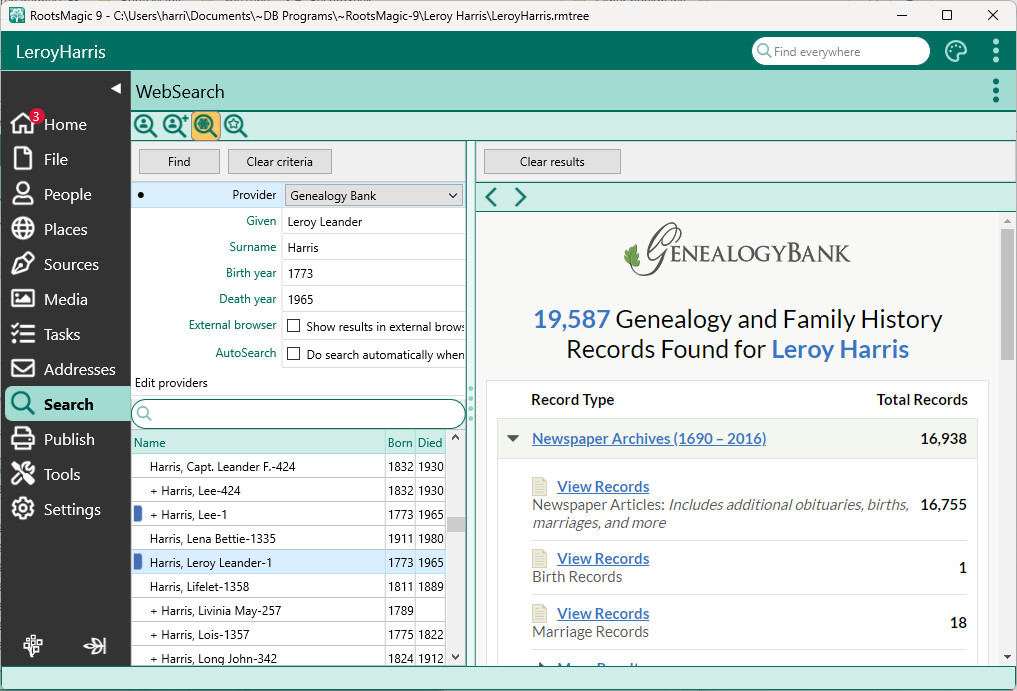Click the advanced person search icon
This screenshot has width=1017, height=691.
pyautogui.click(x=176, y=125)
